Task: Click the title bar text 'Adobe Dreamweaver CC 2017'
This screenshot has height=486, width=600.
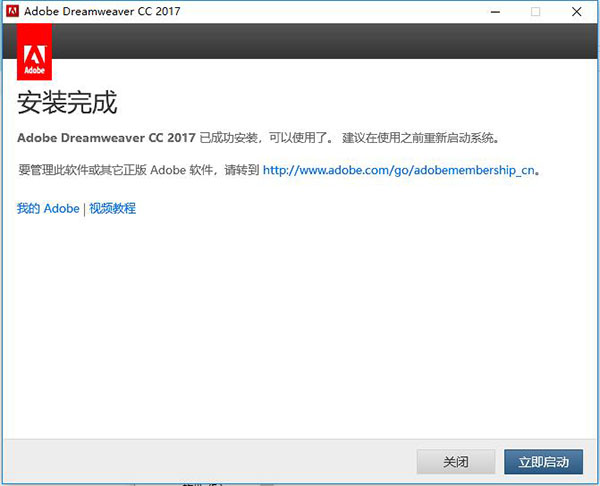Action: click(x=102, y=11)
